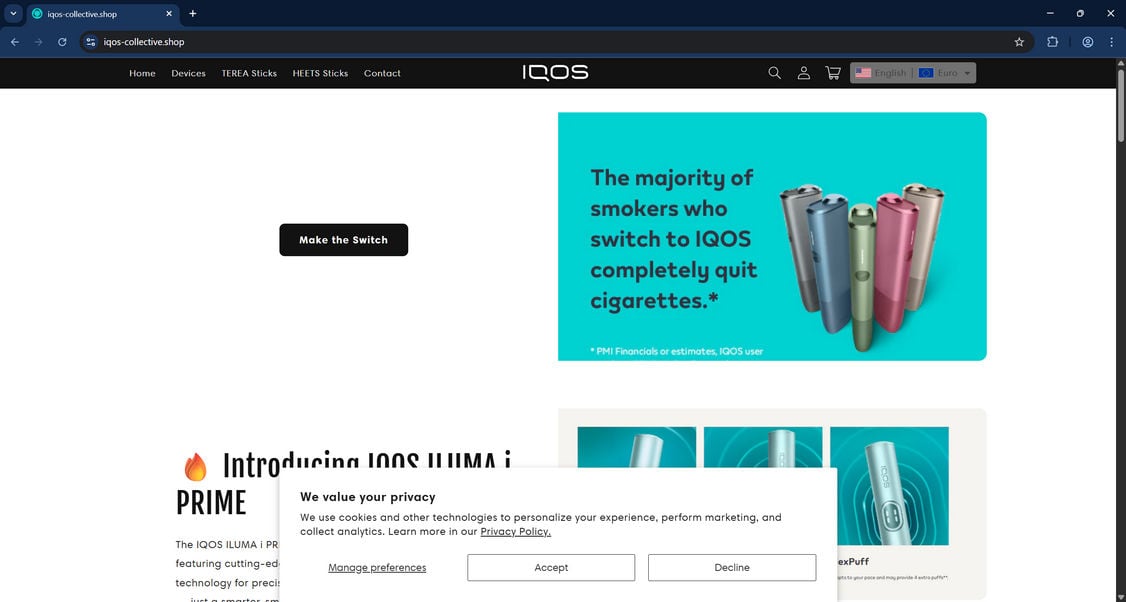Open the middle ILUMA device thumbnail
Viewport: 1126px width, 602px height.
[x=763, y=448]
